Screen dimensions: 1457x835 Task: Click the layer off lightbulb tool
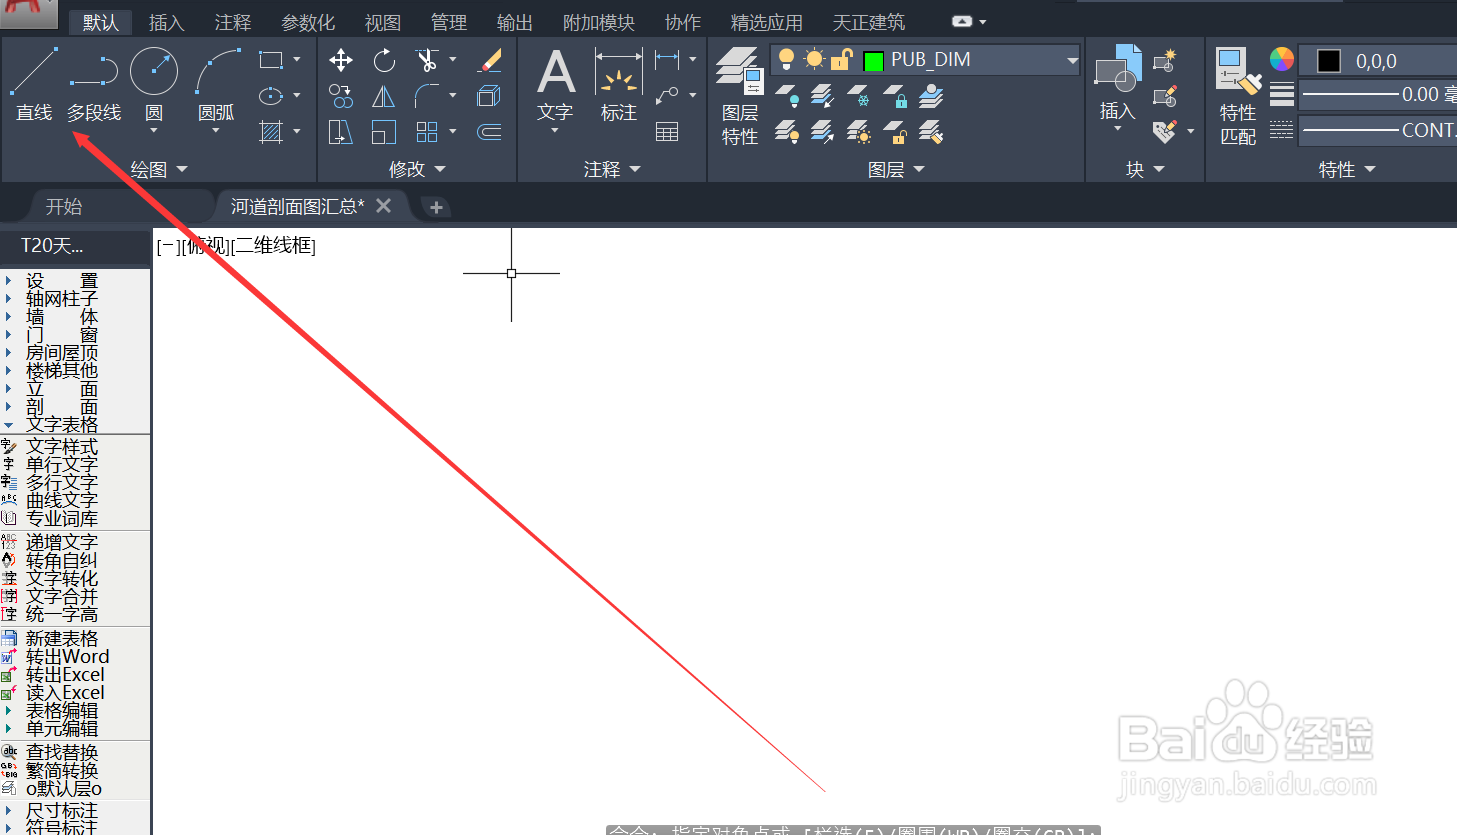tap(787, 96)
